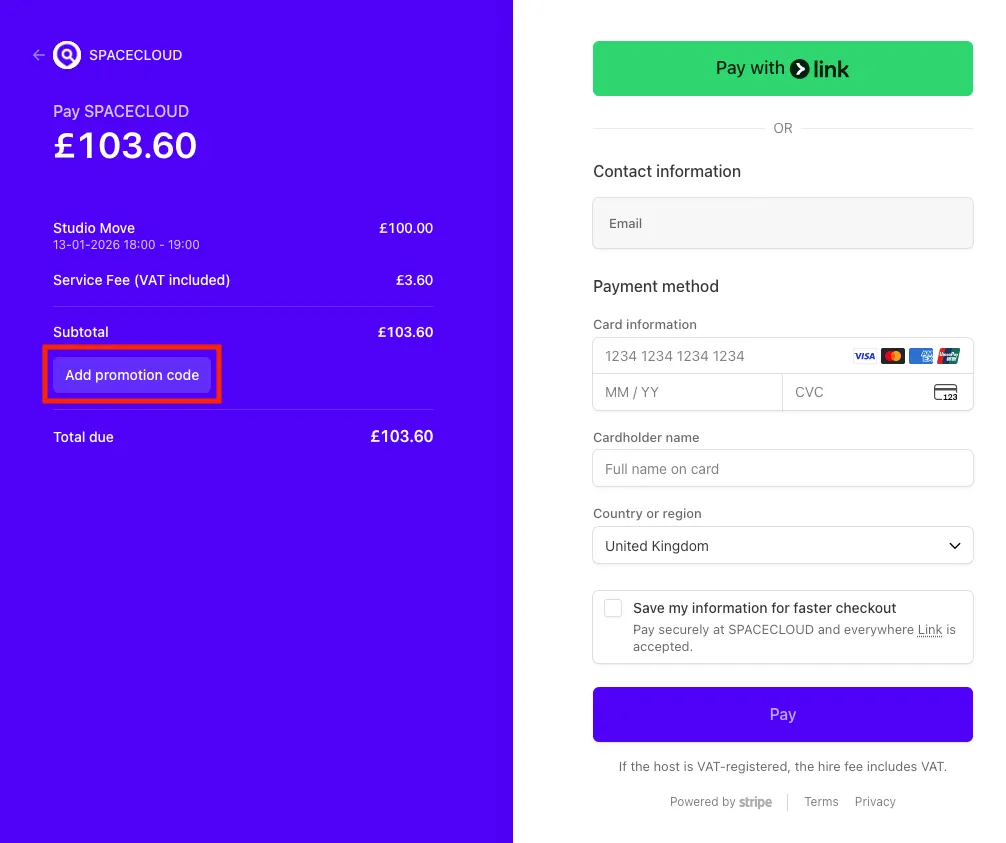
Task: Click the CVC card hint icon
Action: coord(945,392)
